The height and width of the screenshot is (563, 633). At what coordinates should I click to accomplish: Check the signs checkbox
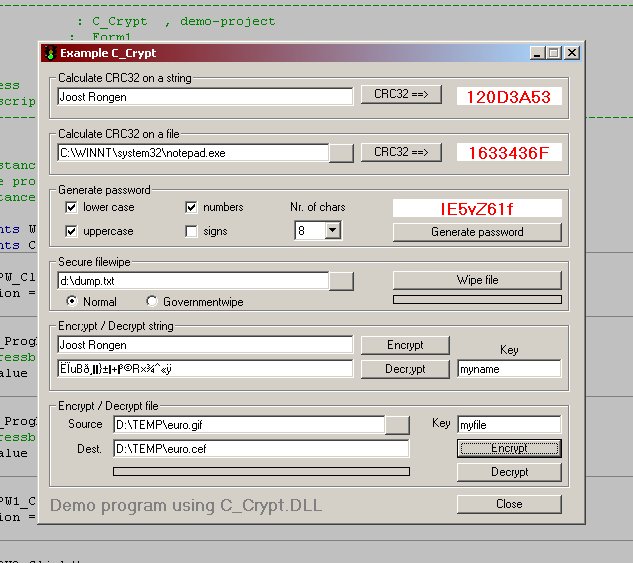192,231
